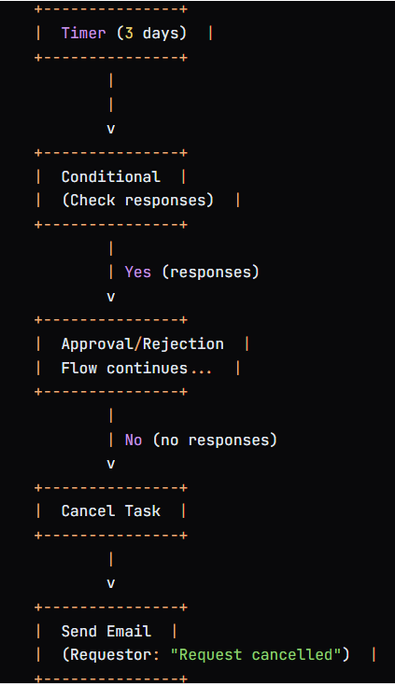Click arrow "v" below Timer box
The image size is (395, 685).
click(x=111, y=129)
